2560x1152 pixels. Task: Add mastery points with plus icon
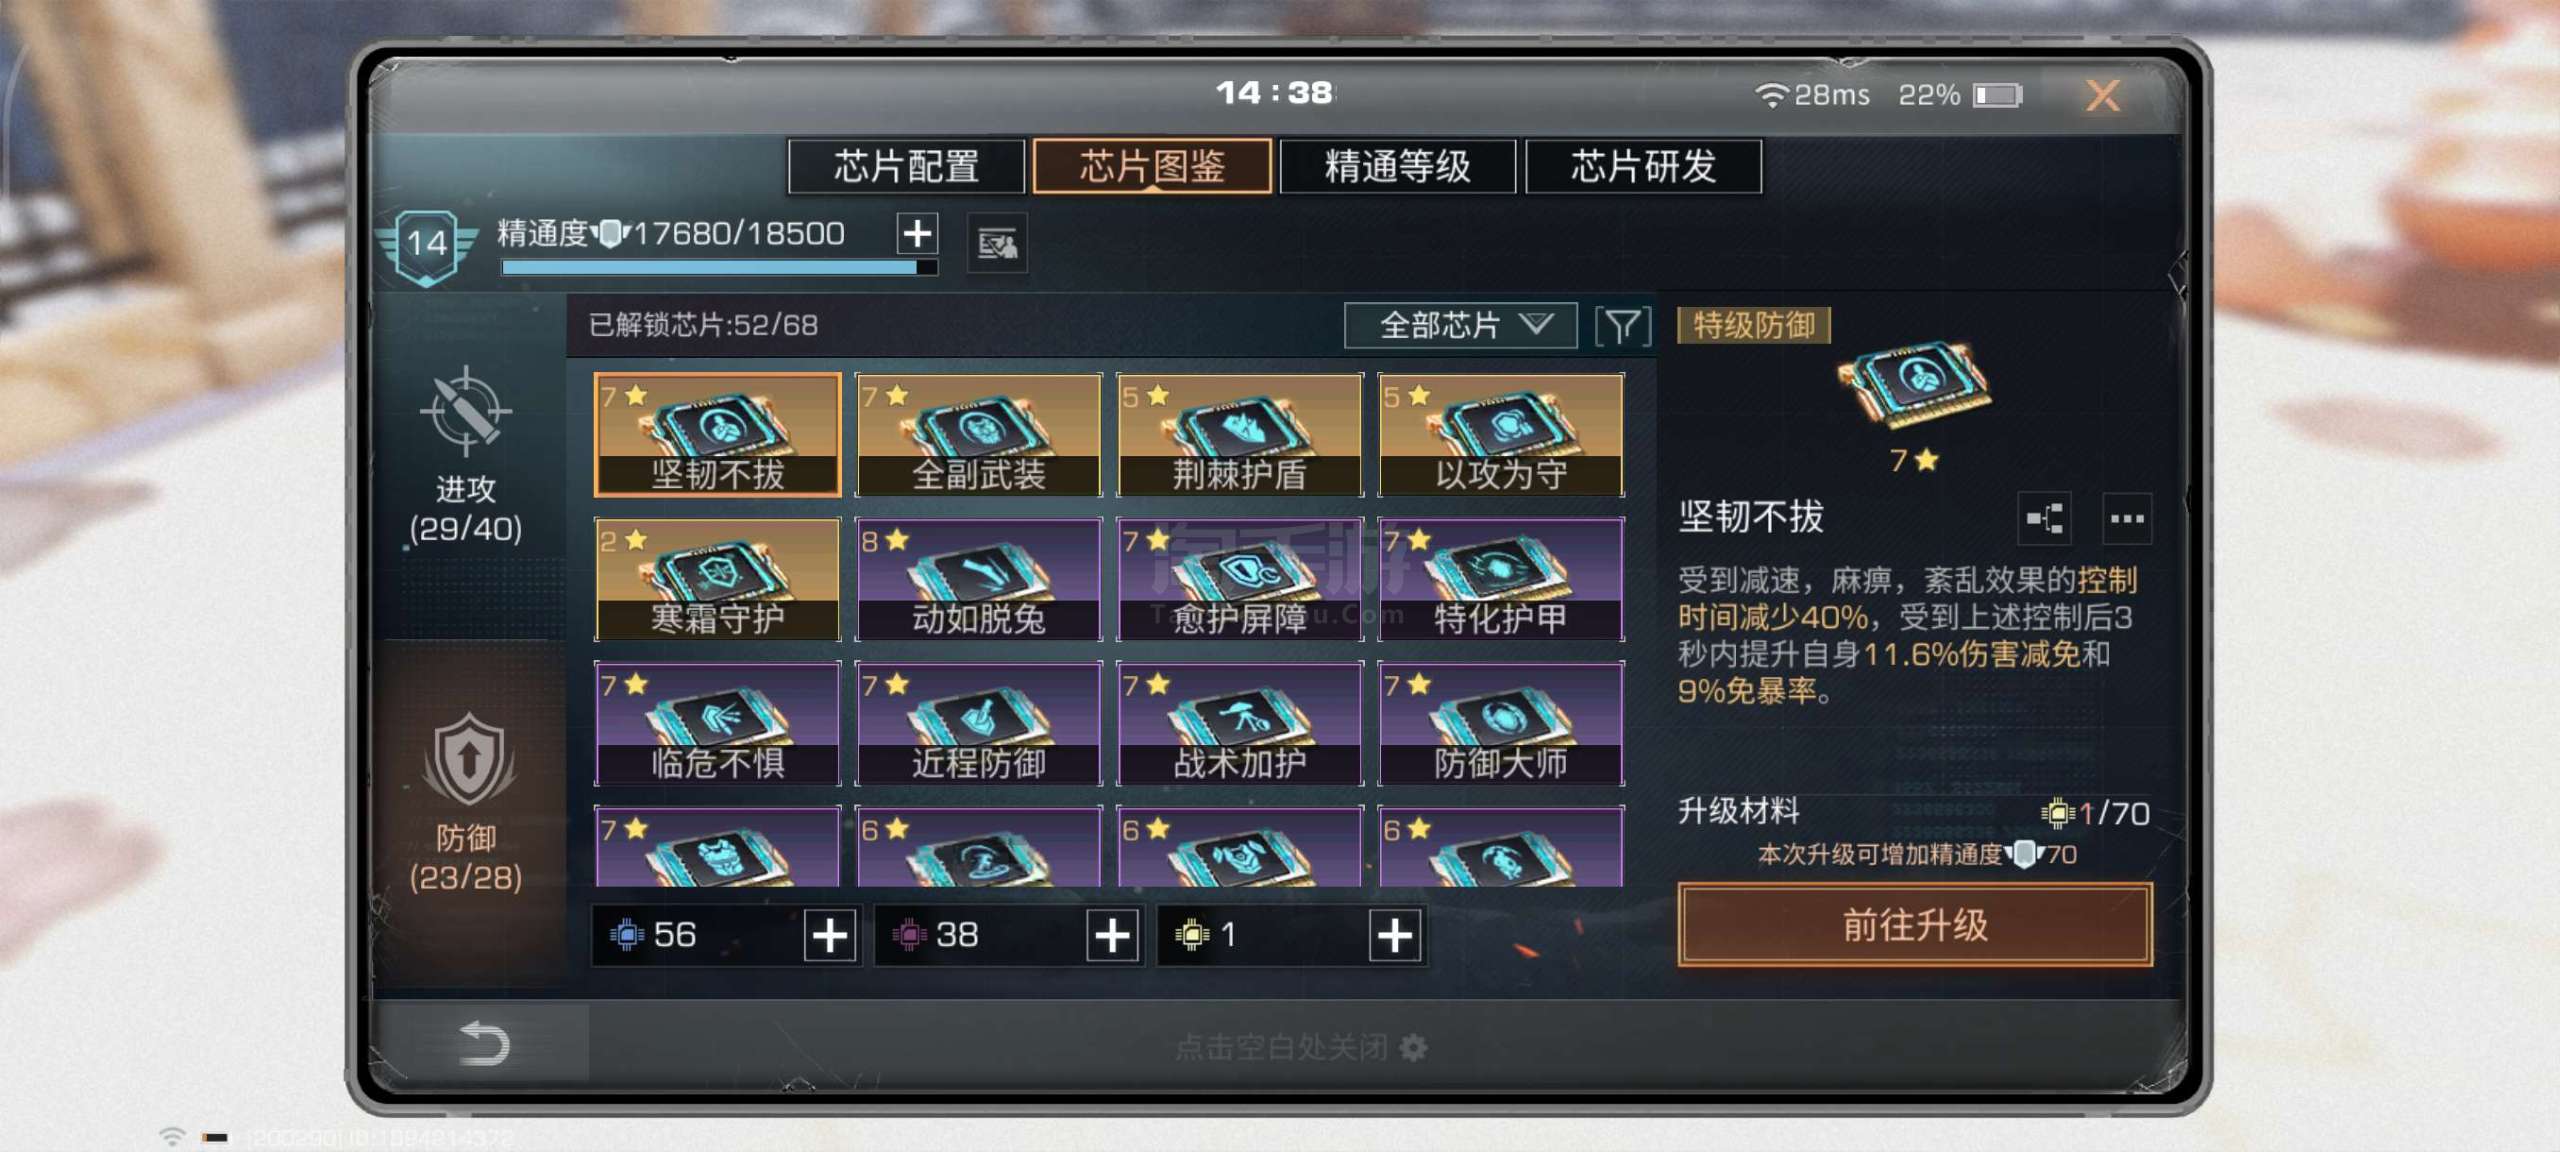917,233
